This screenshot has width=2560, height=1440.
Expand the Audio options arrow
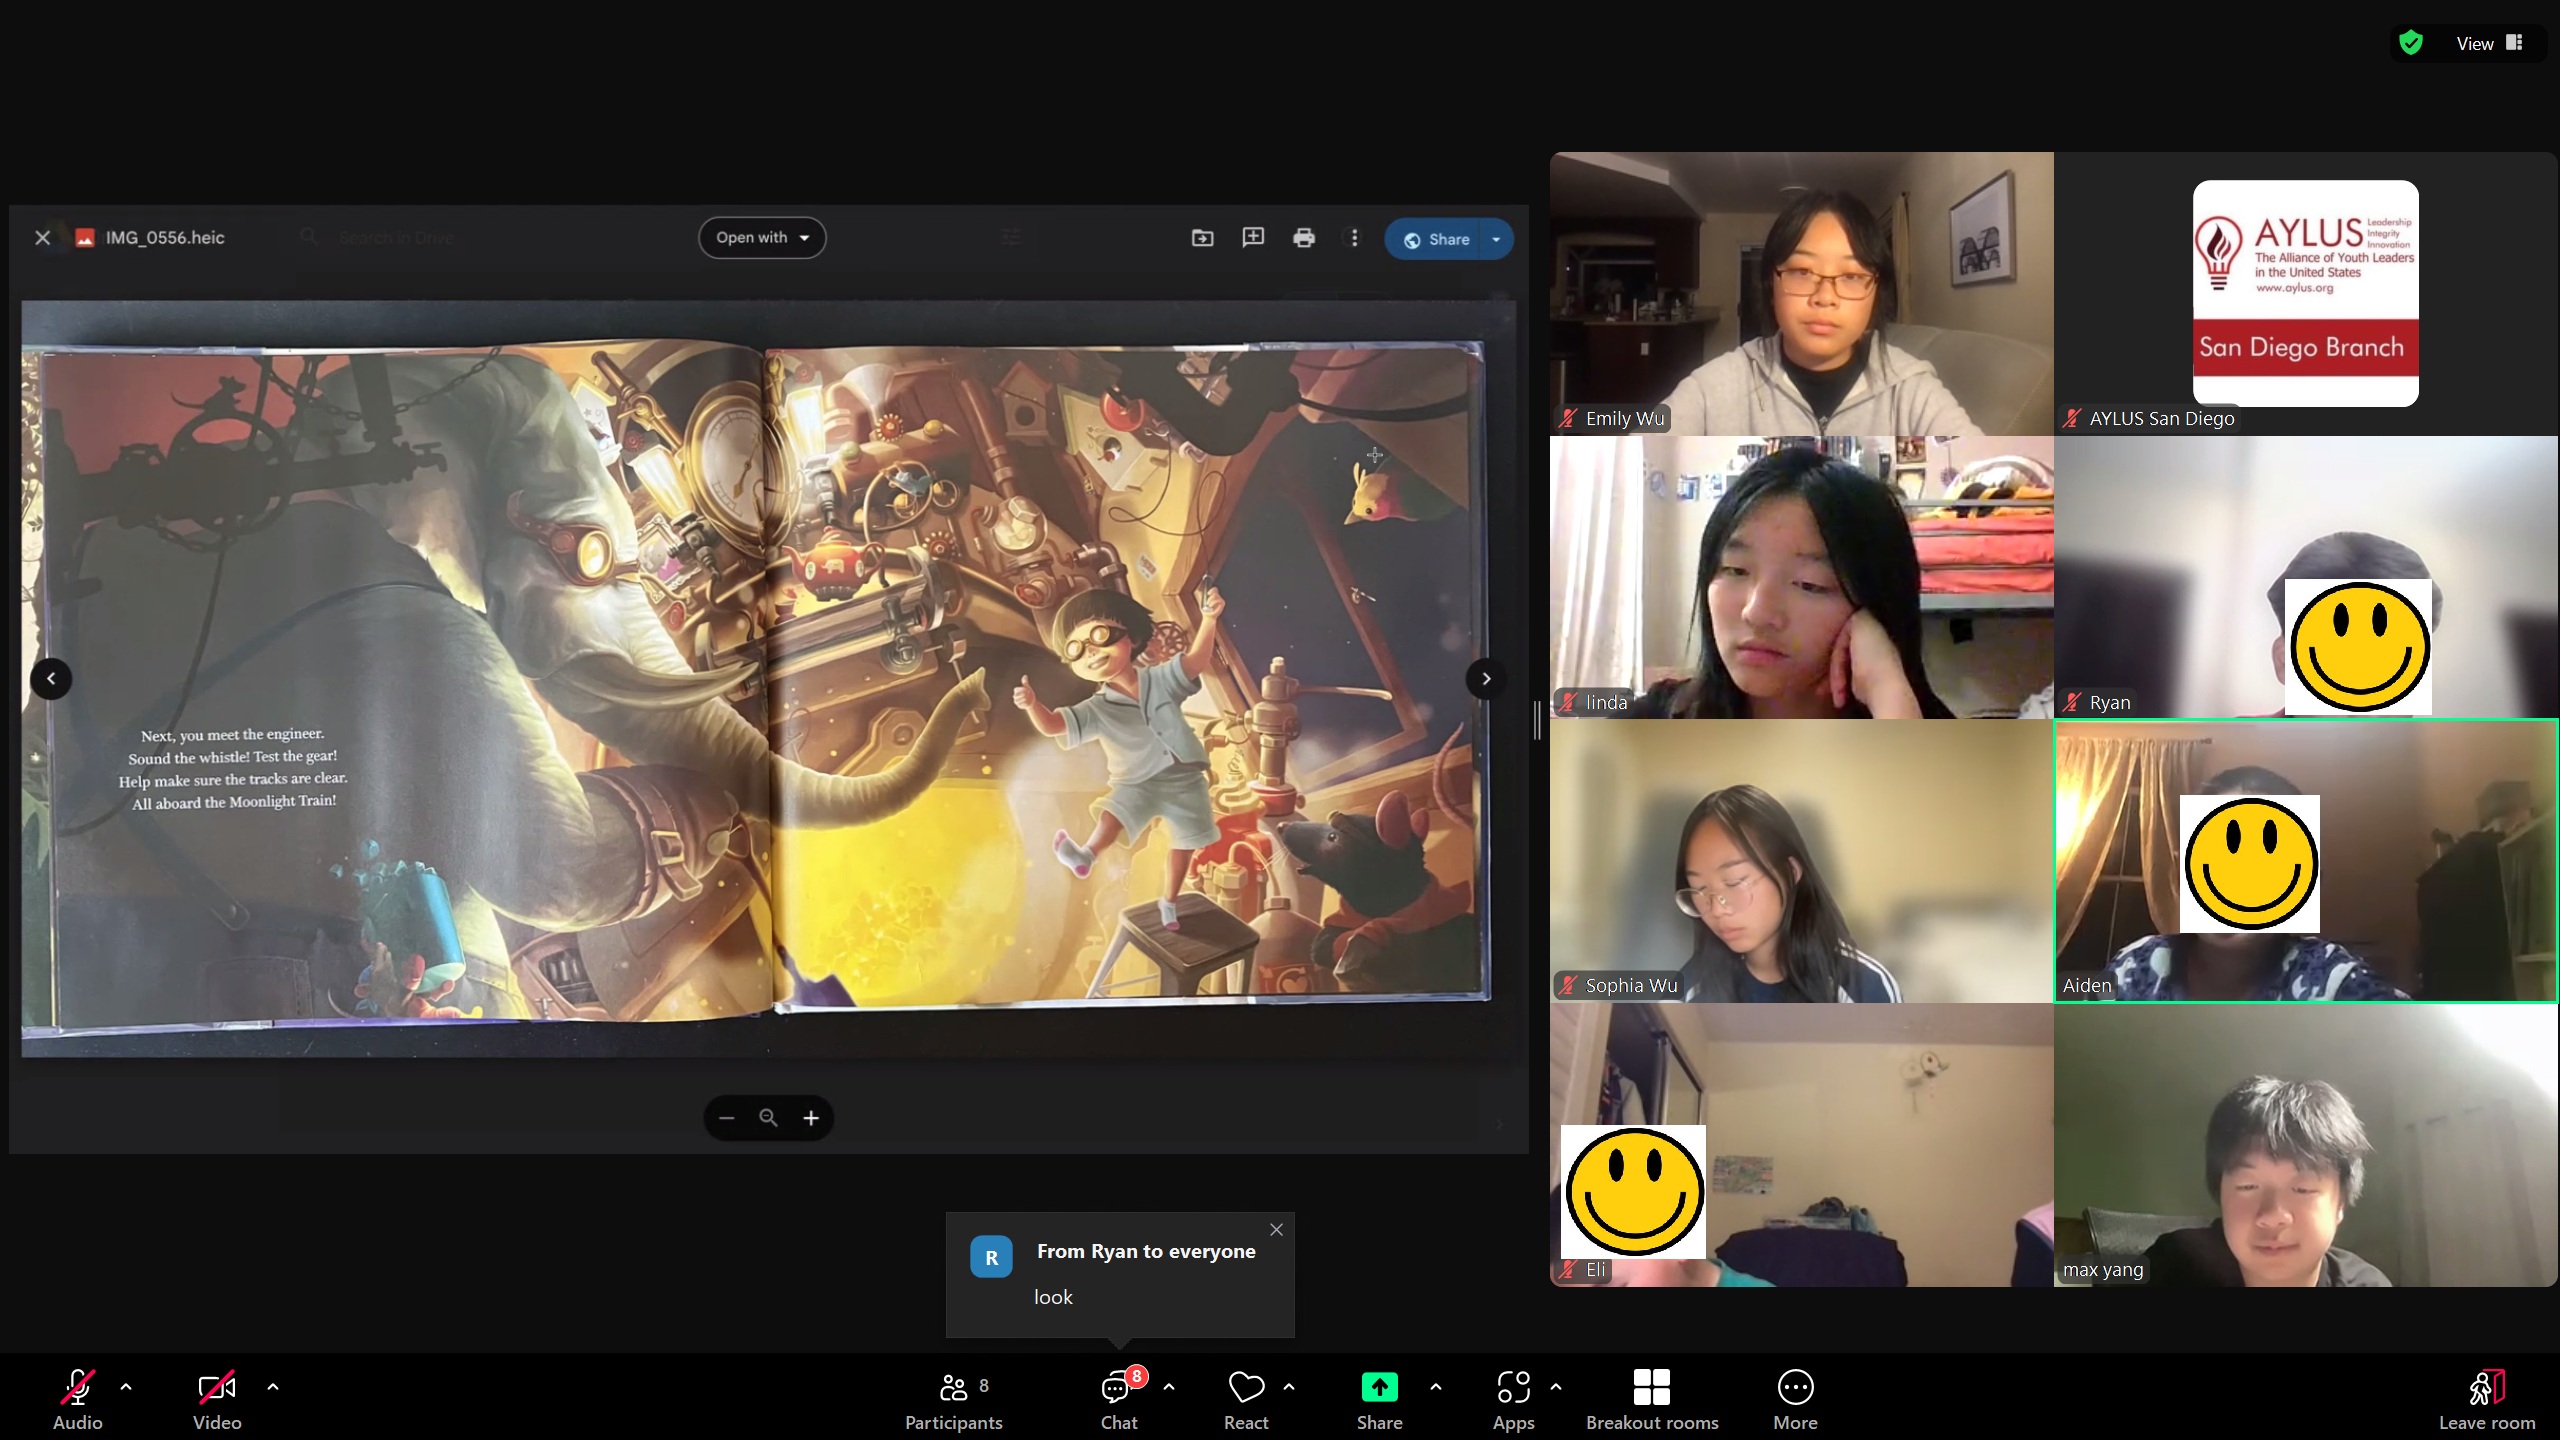(126, 1387)
